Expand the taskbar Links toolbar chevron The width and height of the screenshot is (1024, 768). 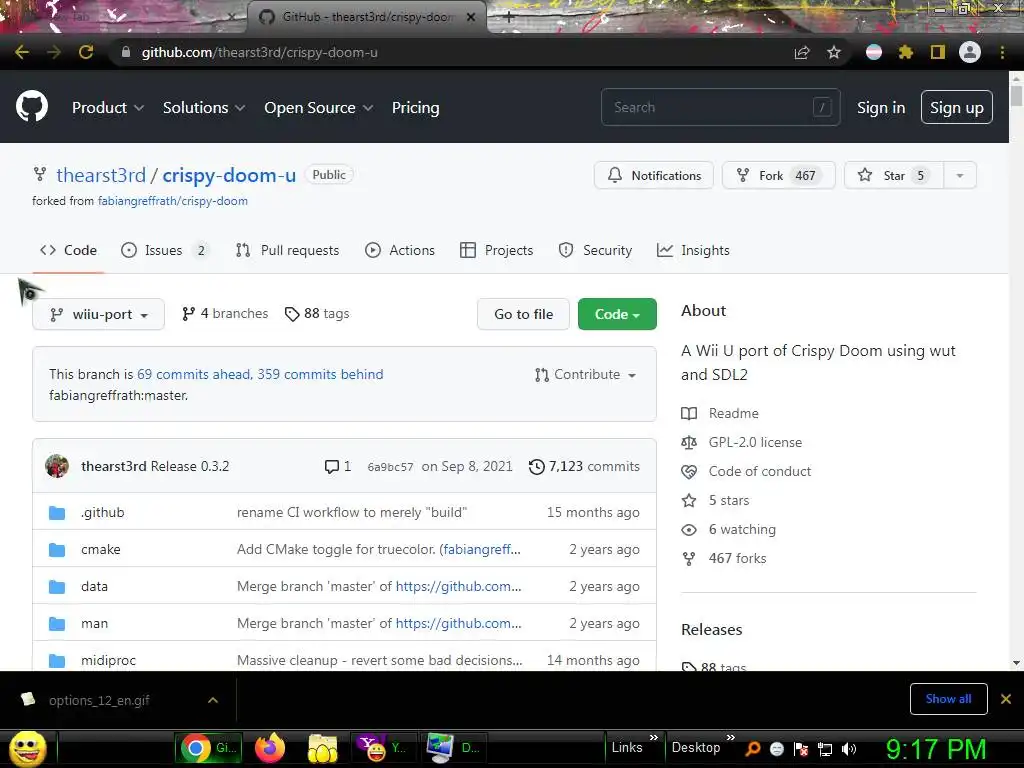pos(654,737)
